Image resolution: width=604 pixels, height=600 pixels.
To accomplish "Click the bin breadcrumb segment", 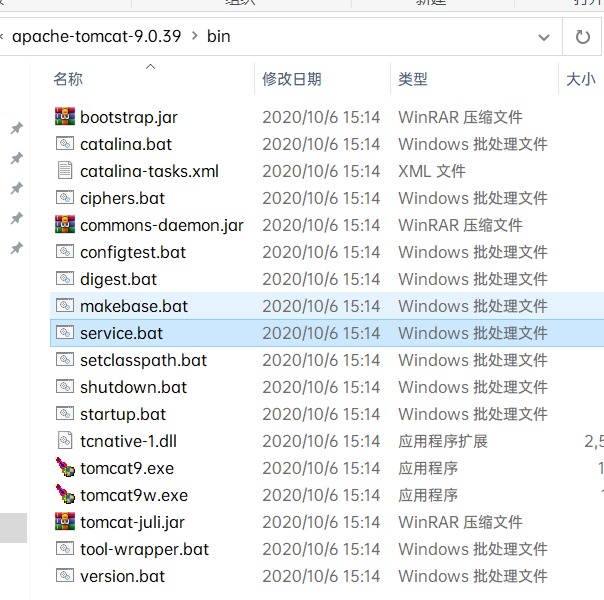I will (218, 37).
